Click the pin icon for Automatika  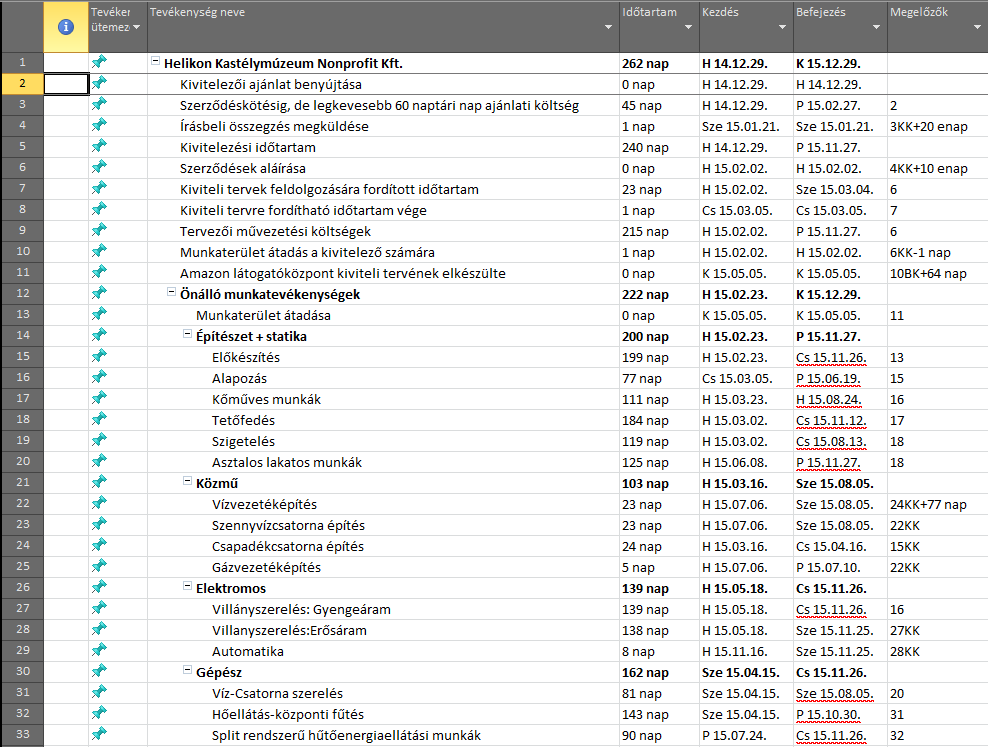(x=99, y=649)
